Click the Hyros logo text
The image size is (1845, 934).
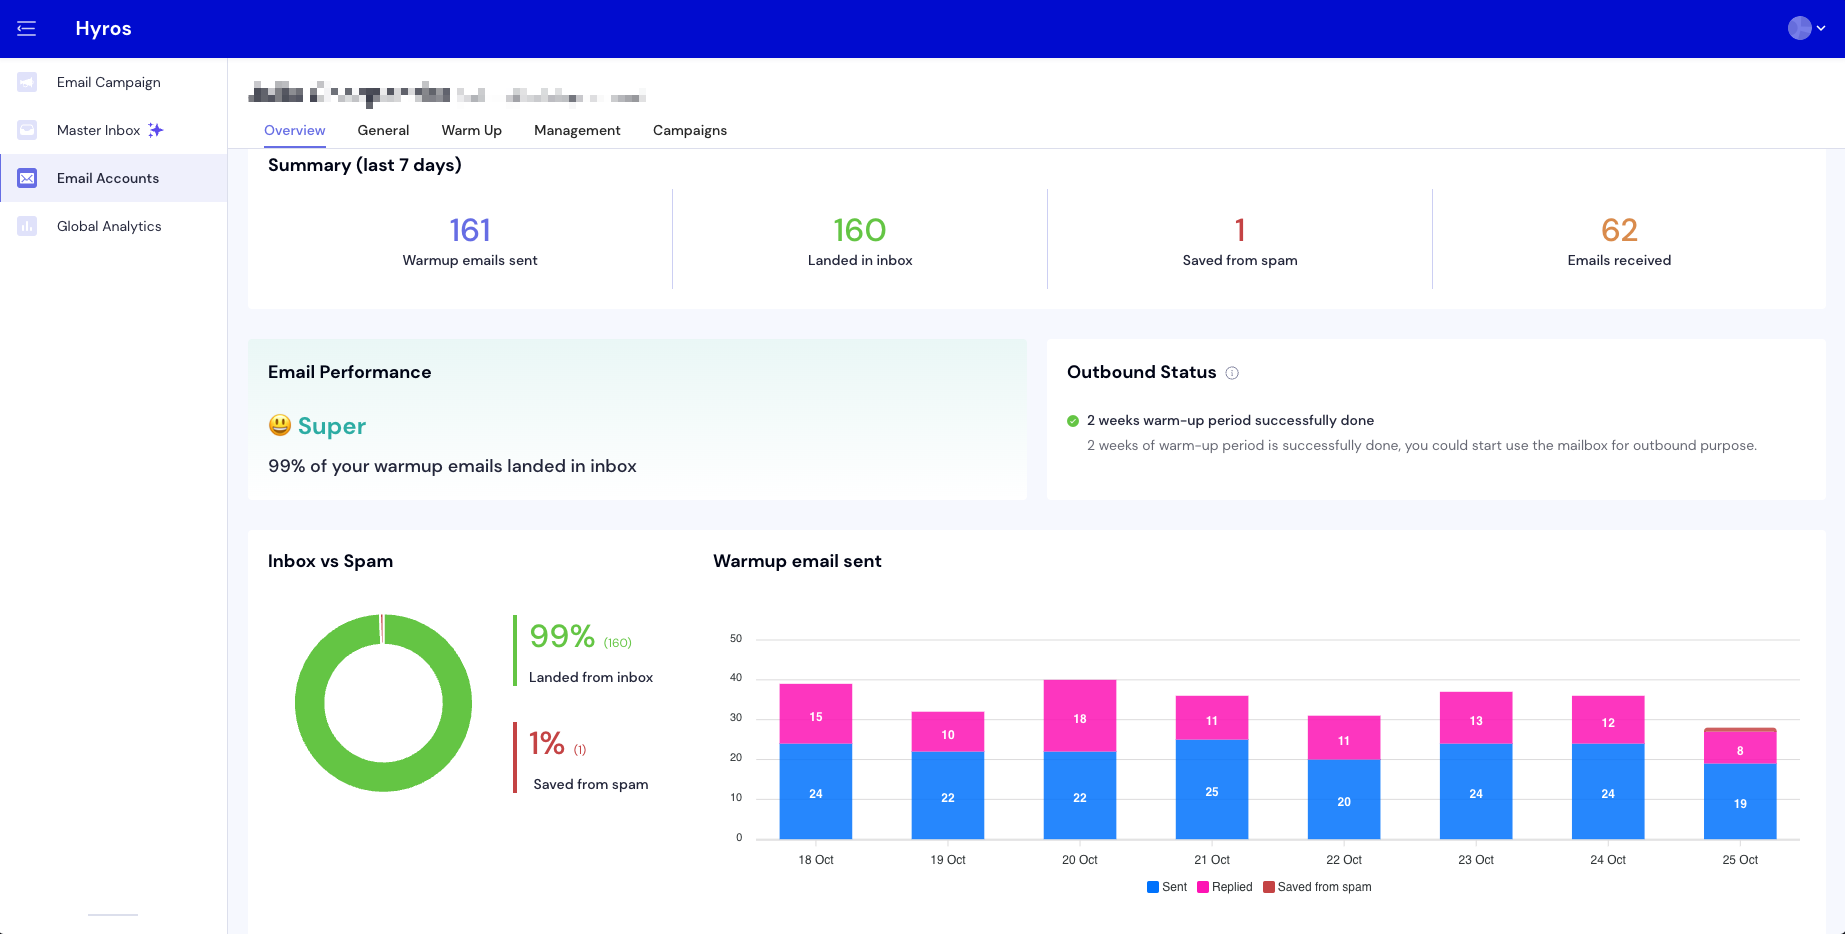click(103, 28)
